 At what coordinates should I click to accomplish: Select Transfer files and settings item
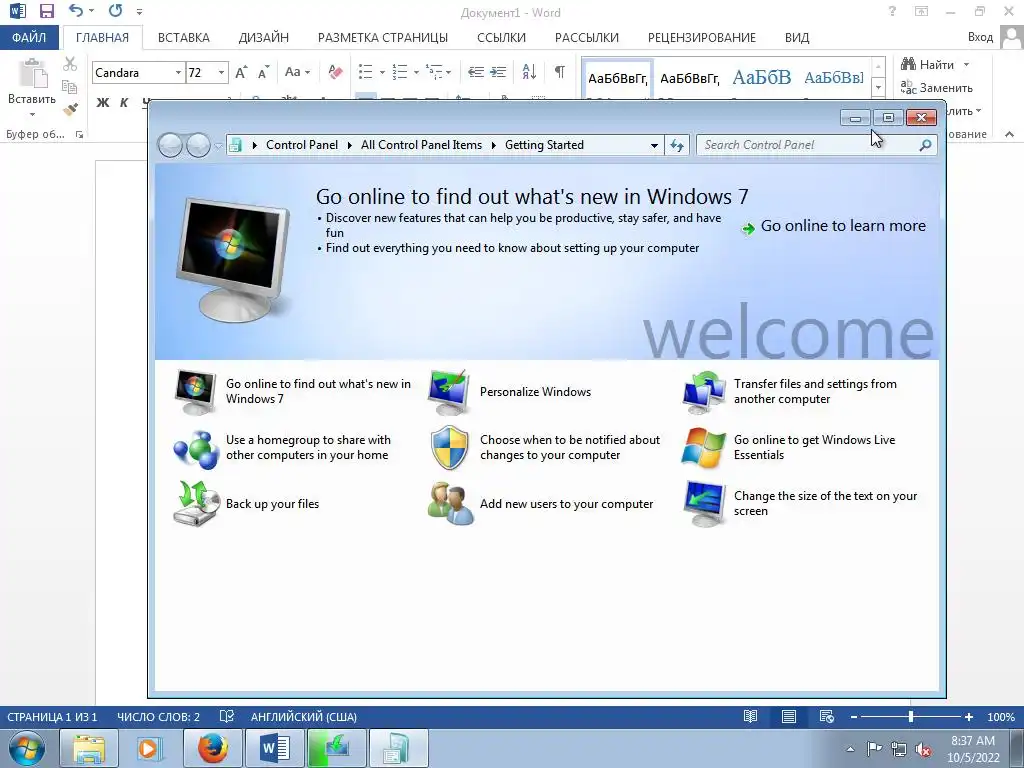coord(790,392)
